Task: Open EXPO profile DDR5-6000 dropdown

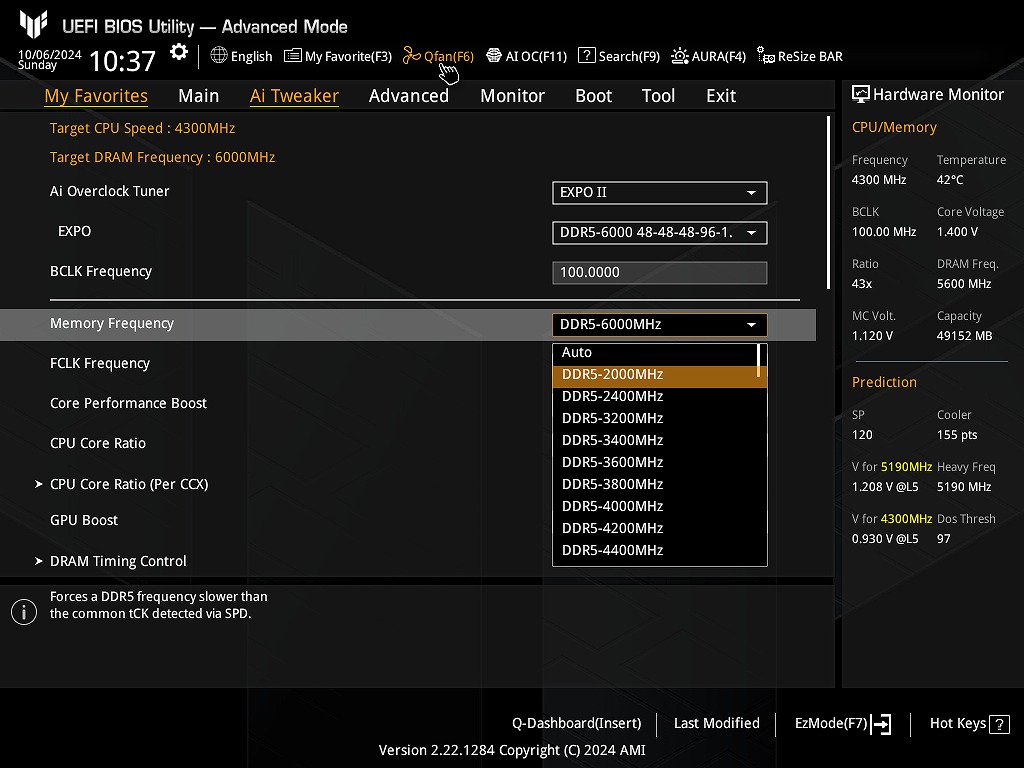Action: pos(660,232)
